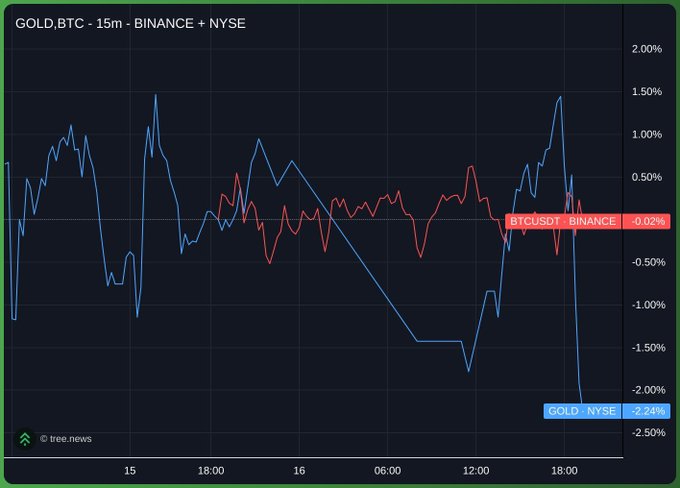Click the -1.00% y-axis label
This screenshot has height=488, width=680.
coord(648,305)
